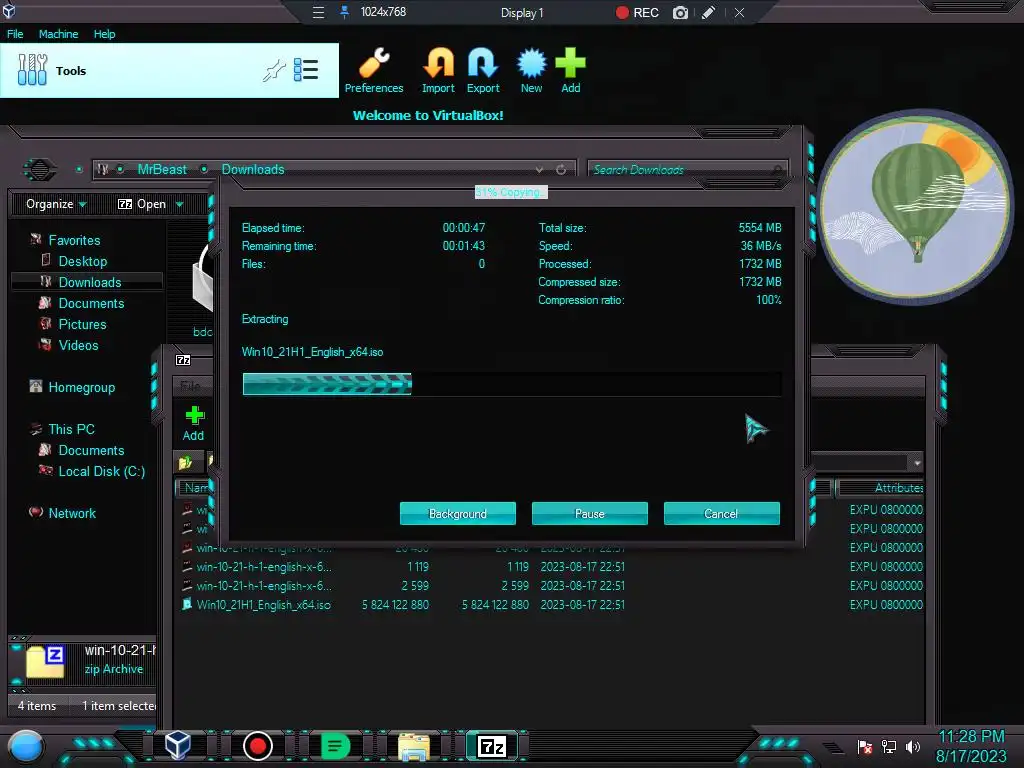Click the green Add machine icon in VirtualBox
The width and height of the screenshot is (1024, 768).
(x=570, y=71)
